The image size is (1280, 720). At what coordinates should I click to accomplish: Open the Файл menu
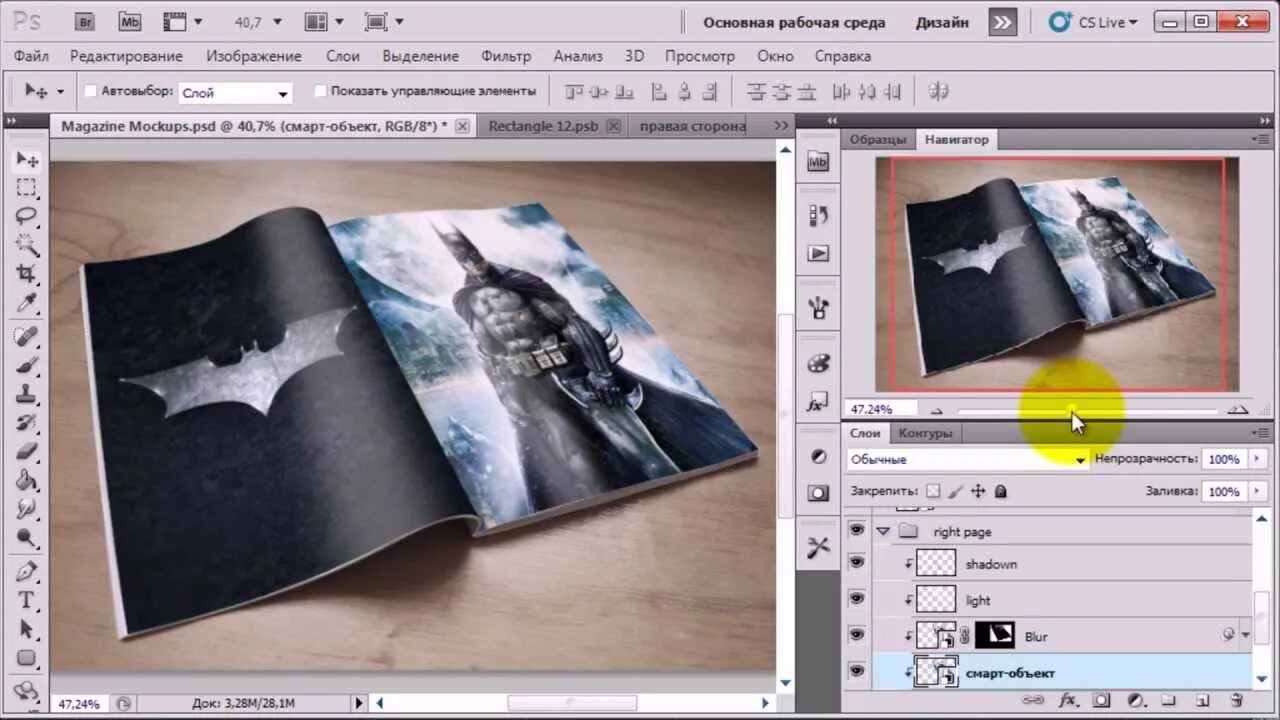point(31,56)
